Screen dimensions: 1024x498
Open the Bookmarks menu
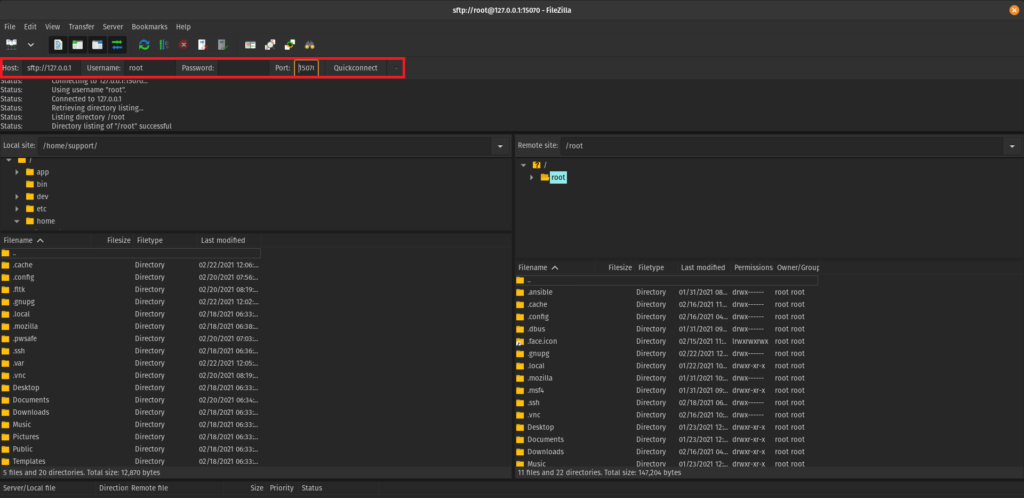tap(150, 27)
